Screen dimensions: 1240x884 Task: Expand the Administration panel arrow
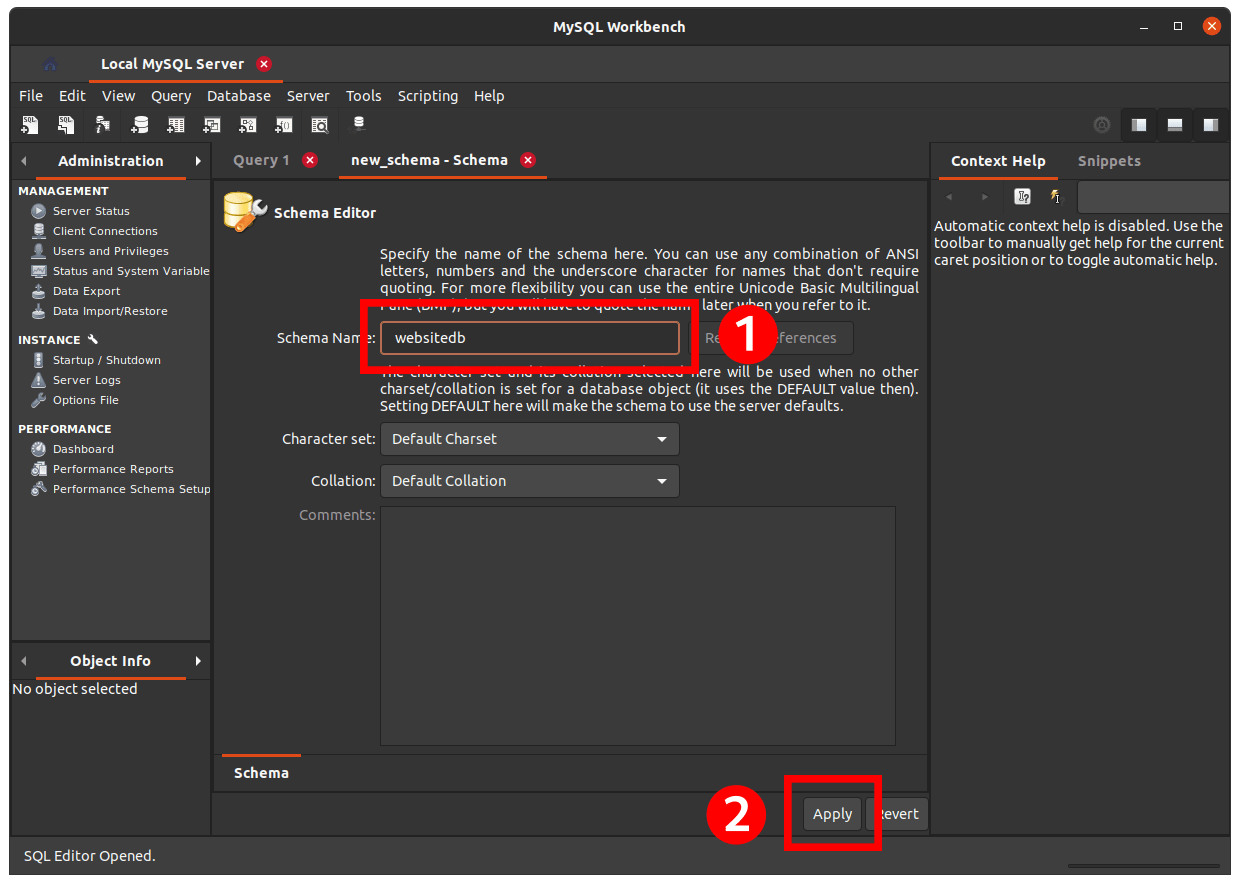[198, 160]
